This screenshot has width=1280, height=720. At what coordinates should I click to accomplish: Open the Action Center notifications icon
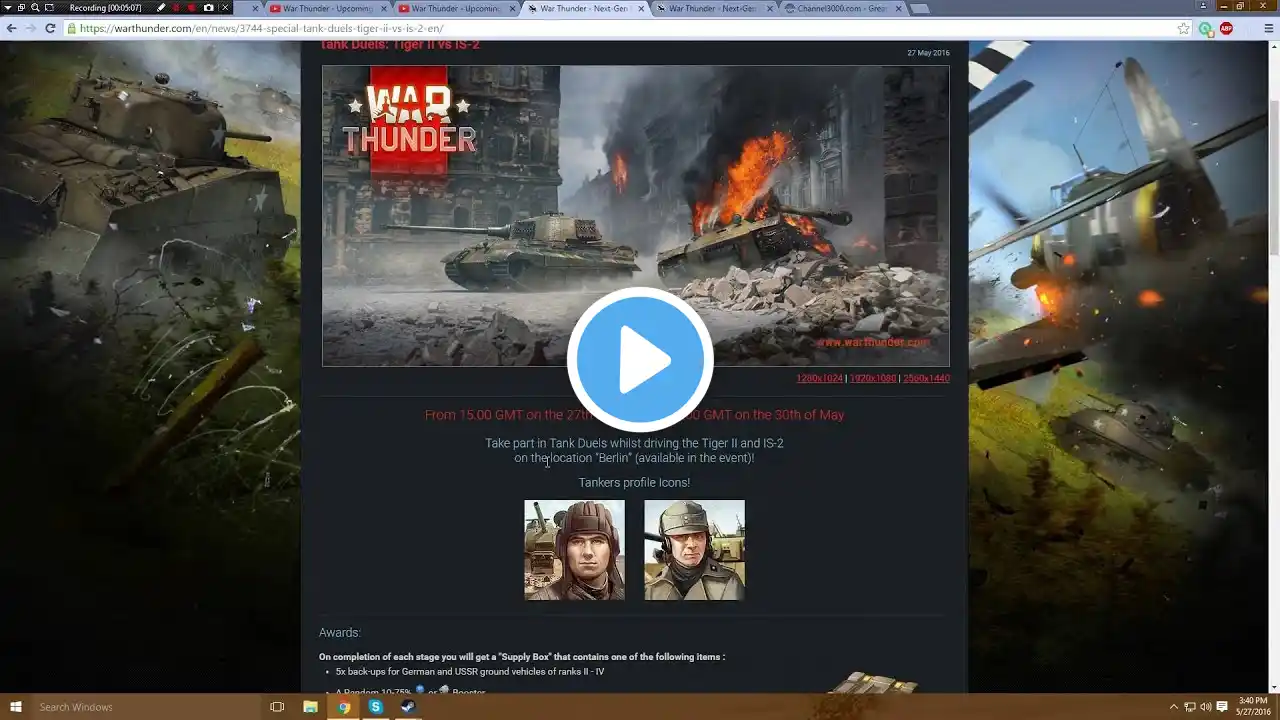coord(1222,707)
